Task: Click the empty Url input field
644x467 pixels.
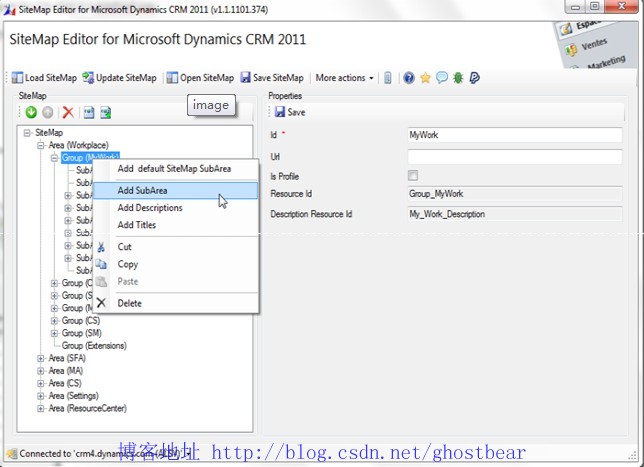Action: (515, 157)
